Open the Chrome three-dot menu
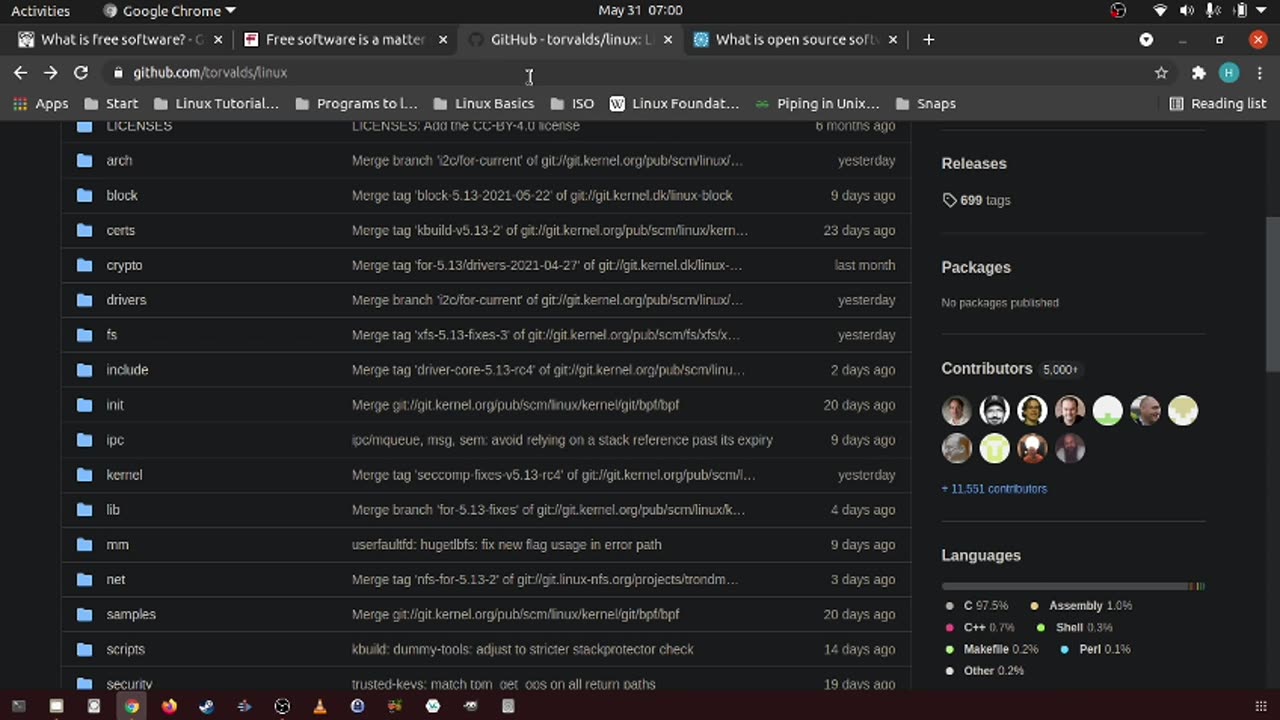The image size is (1280, 720). pyautogui.click(x=1258, y=72)
